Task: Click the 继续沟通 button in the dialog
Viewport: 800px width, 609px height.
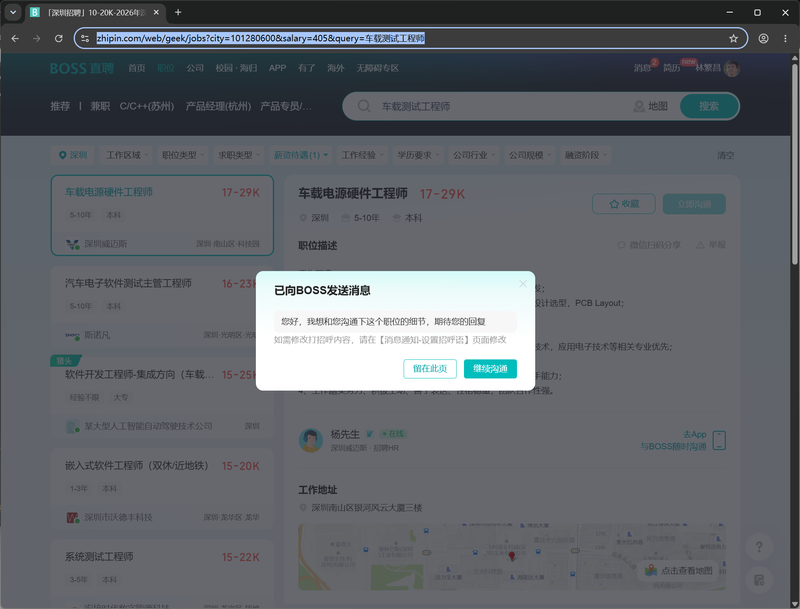Action: tap(490, 369)
